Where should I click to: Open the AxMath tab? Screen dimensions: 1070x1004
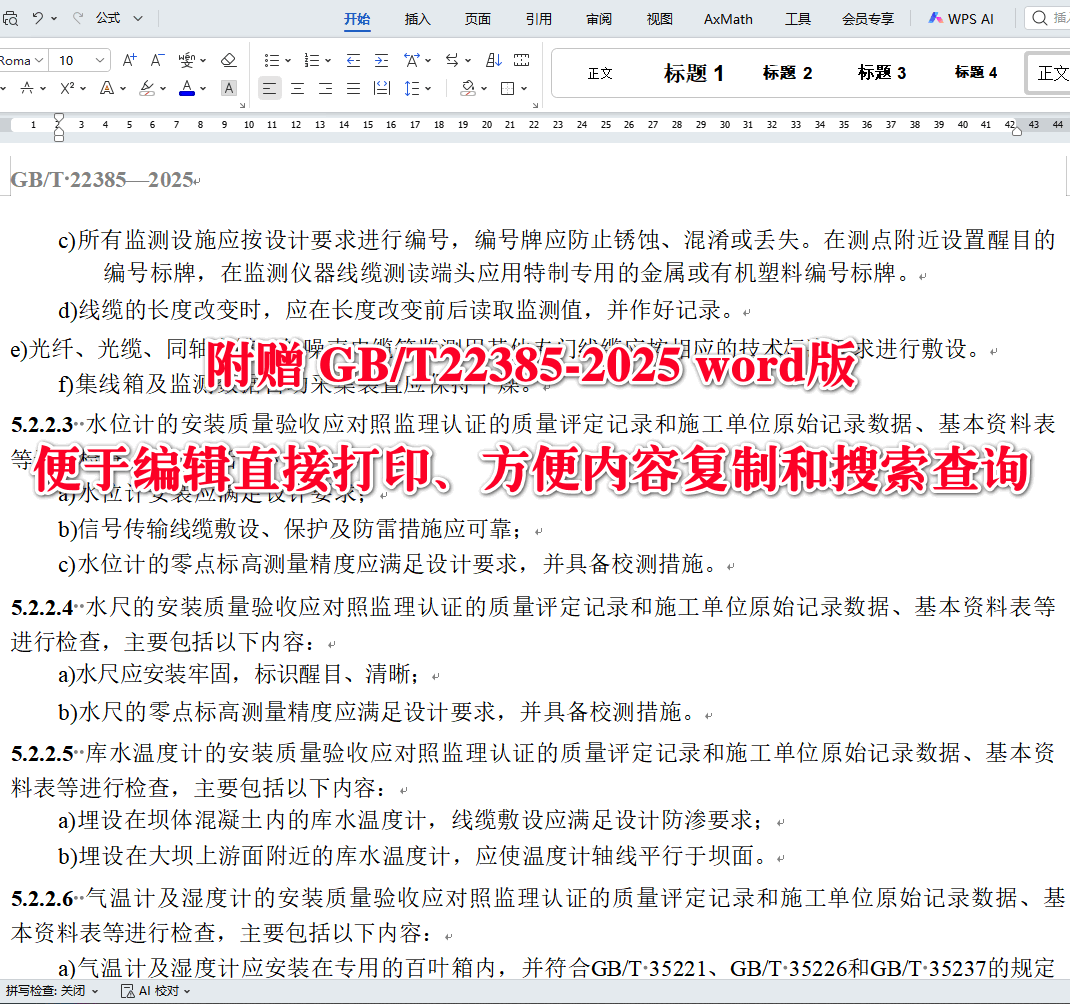point(727,18)
